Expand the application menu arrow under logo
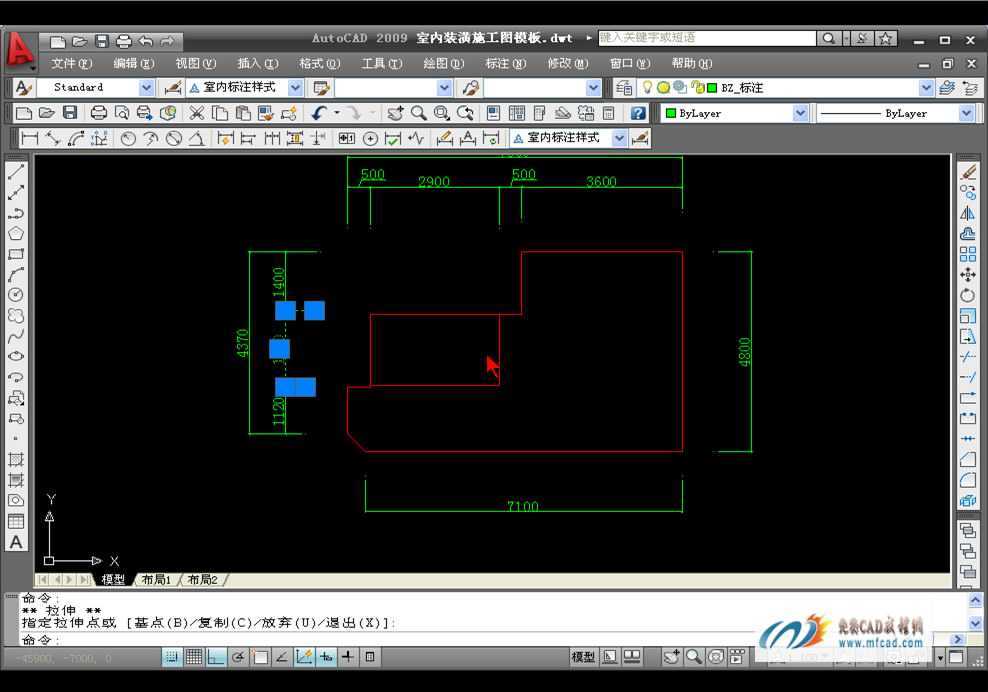The width and height of the screenshot is (988, 692). pyautogui.click(x=32, y=66)
